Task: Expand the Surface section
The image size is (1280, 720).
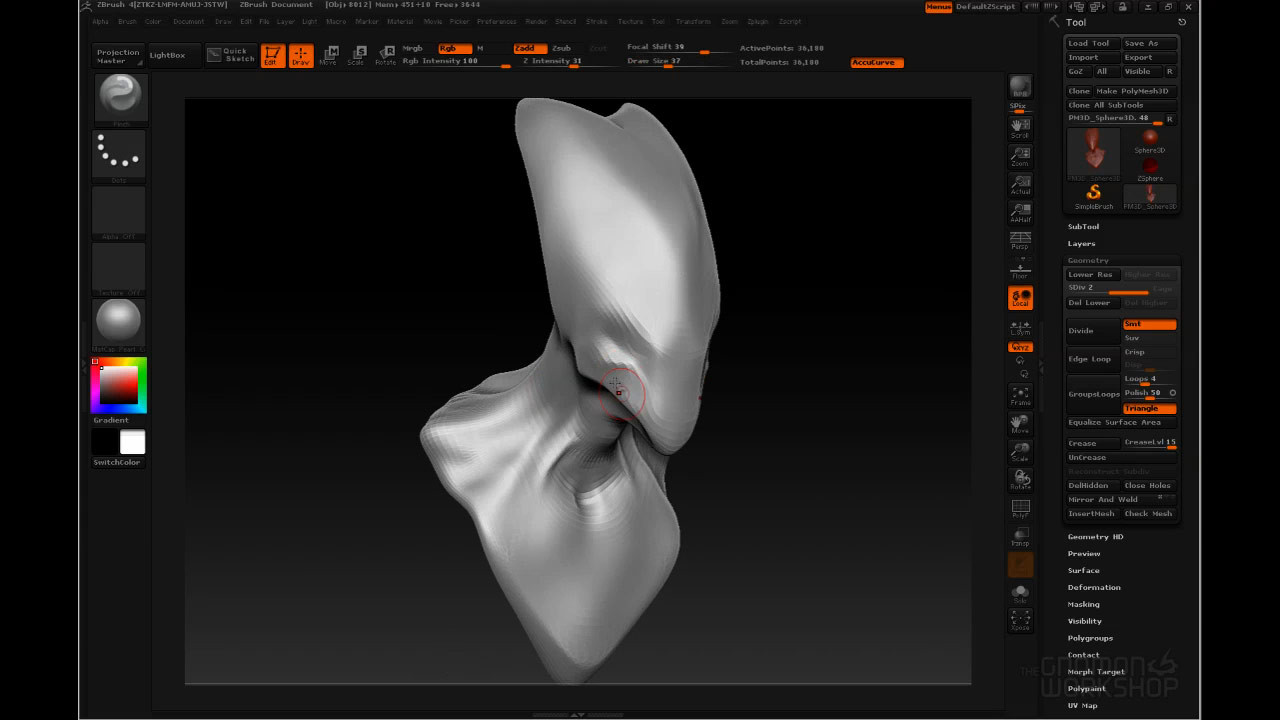Action: pos(1083,571)
